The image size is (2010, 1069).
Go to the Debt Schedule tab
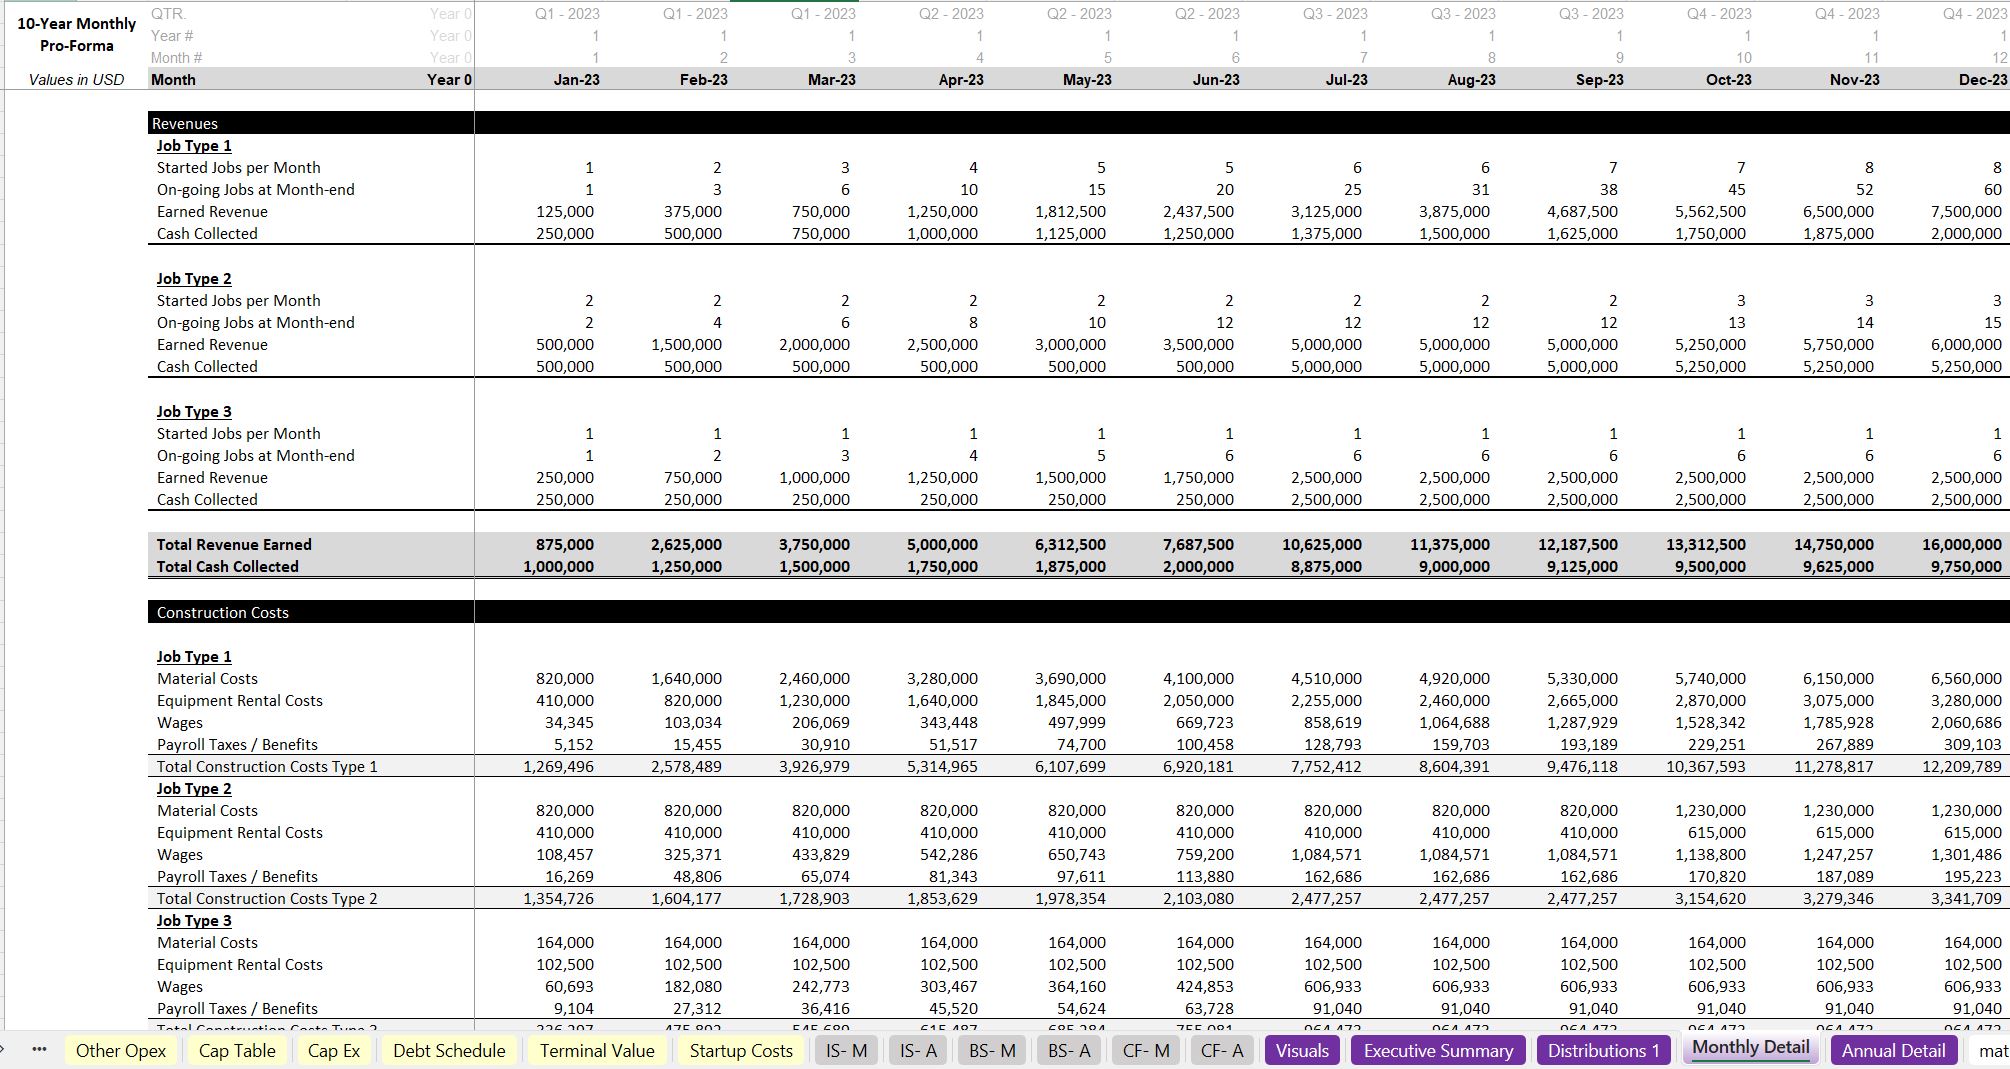tap(449, 1050)
